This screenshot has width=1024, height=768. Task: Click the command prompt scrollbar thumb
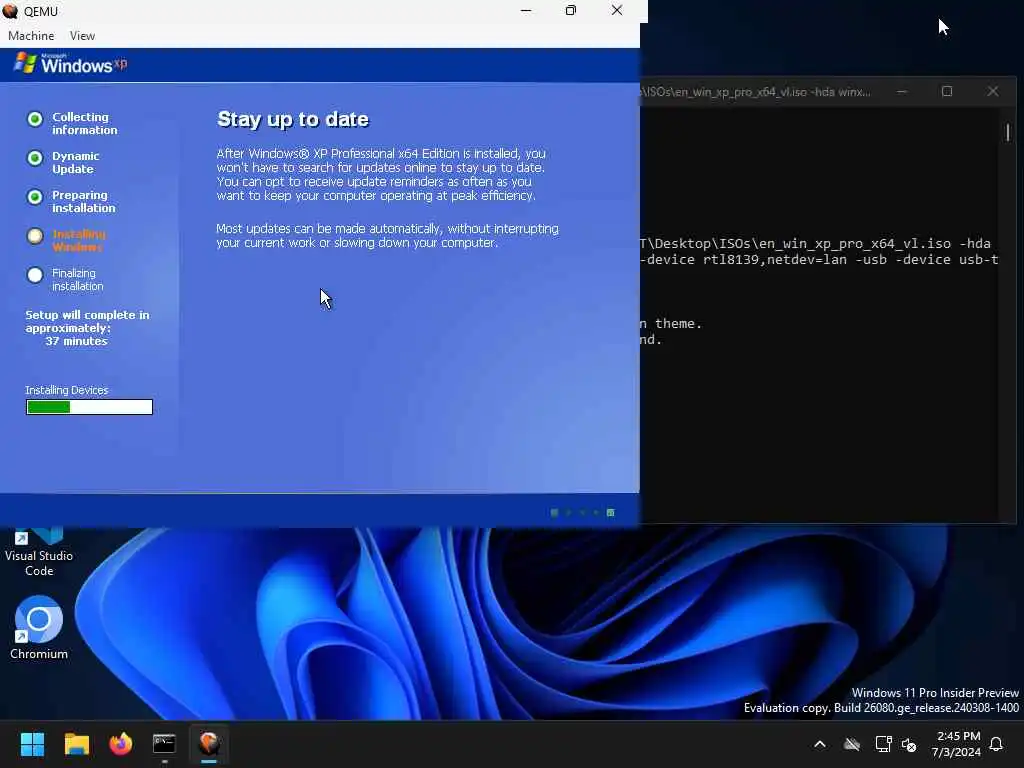1008,133
